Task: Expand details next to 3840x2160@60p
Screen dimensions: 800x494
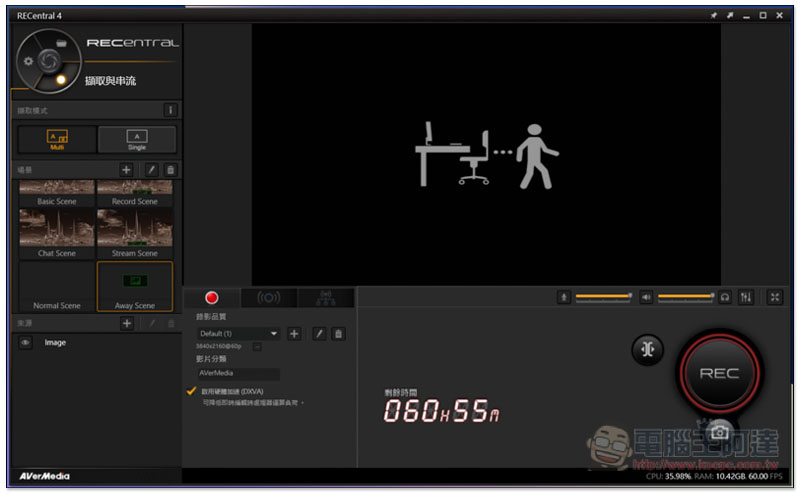Action: click(x=257, y=347)
